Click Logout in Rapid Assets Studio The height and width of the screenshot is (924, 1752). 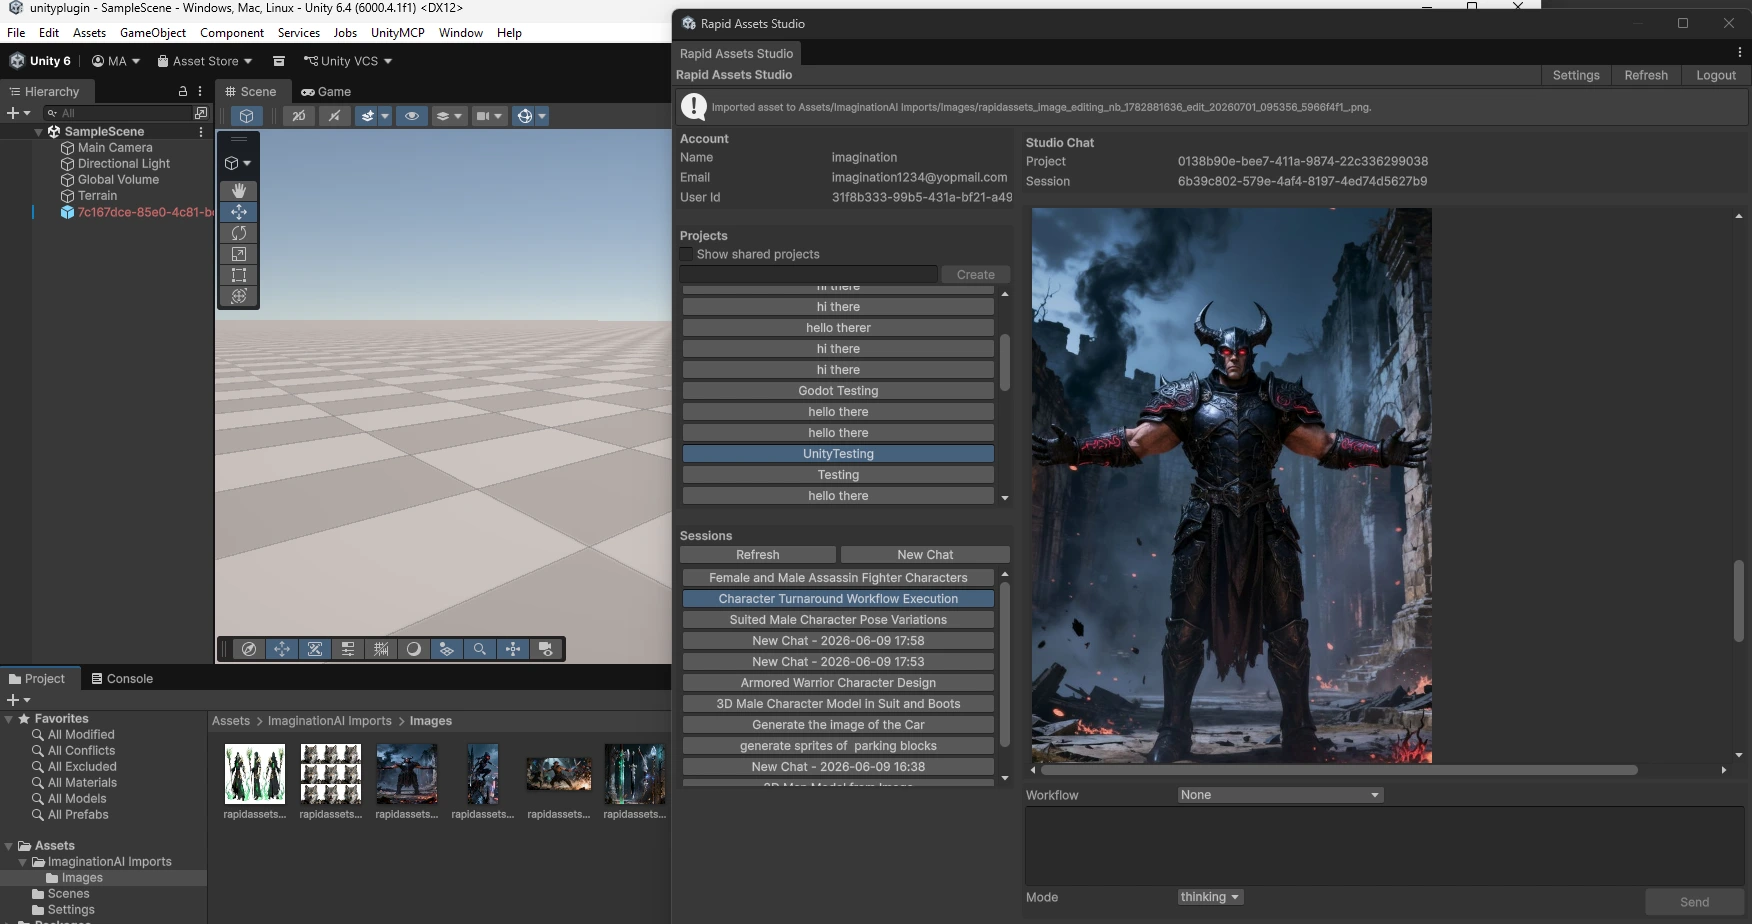pyautogui.click(x=1716, y=75)
